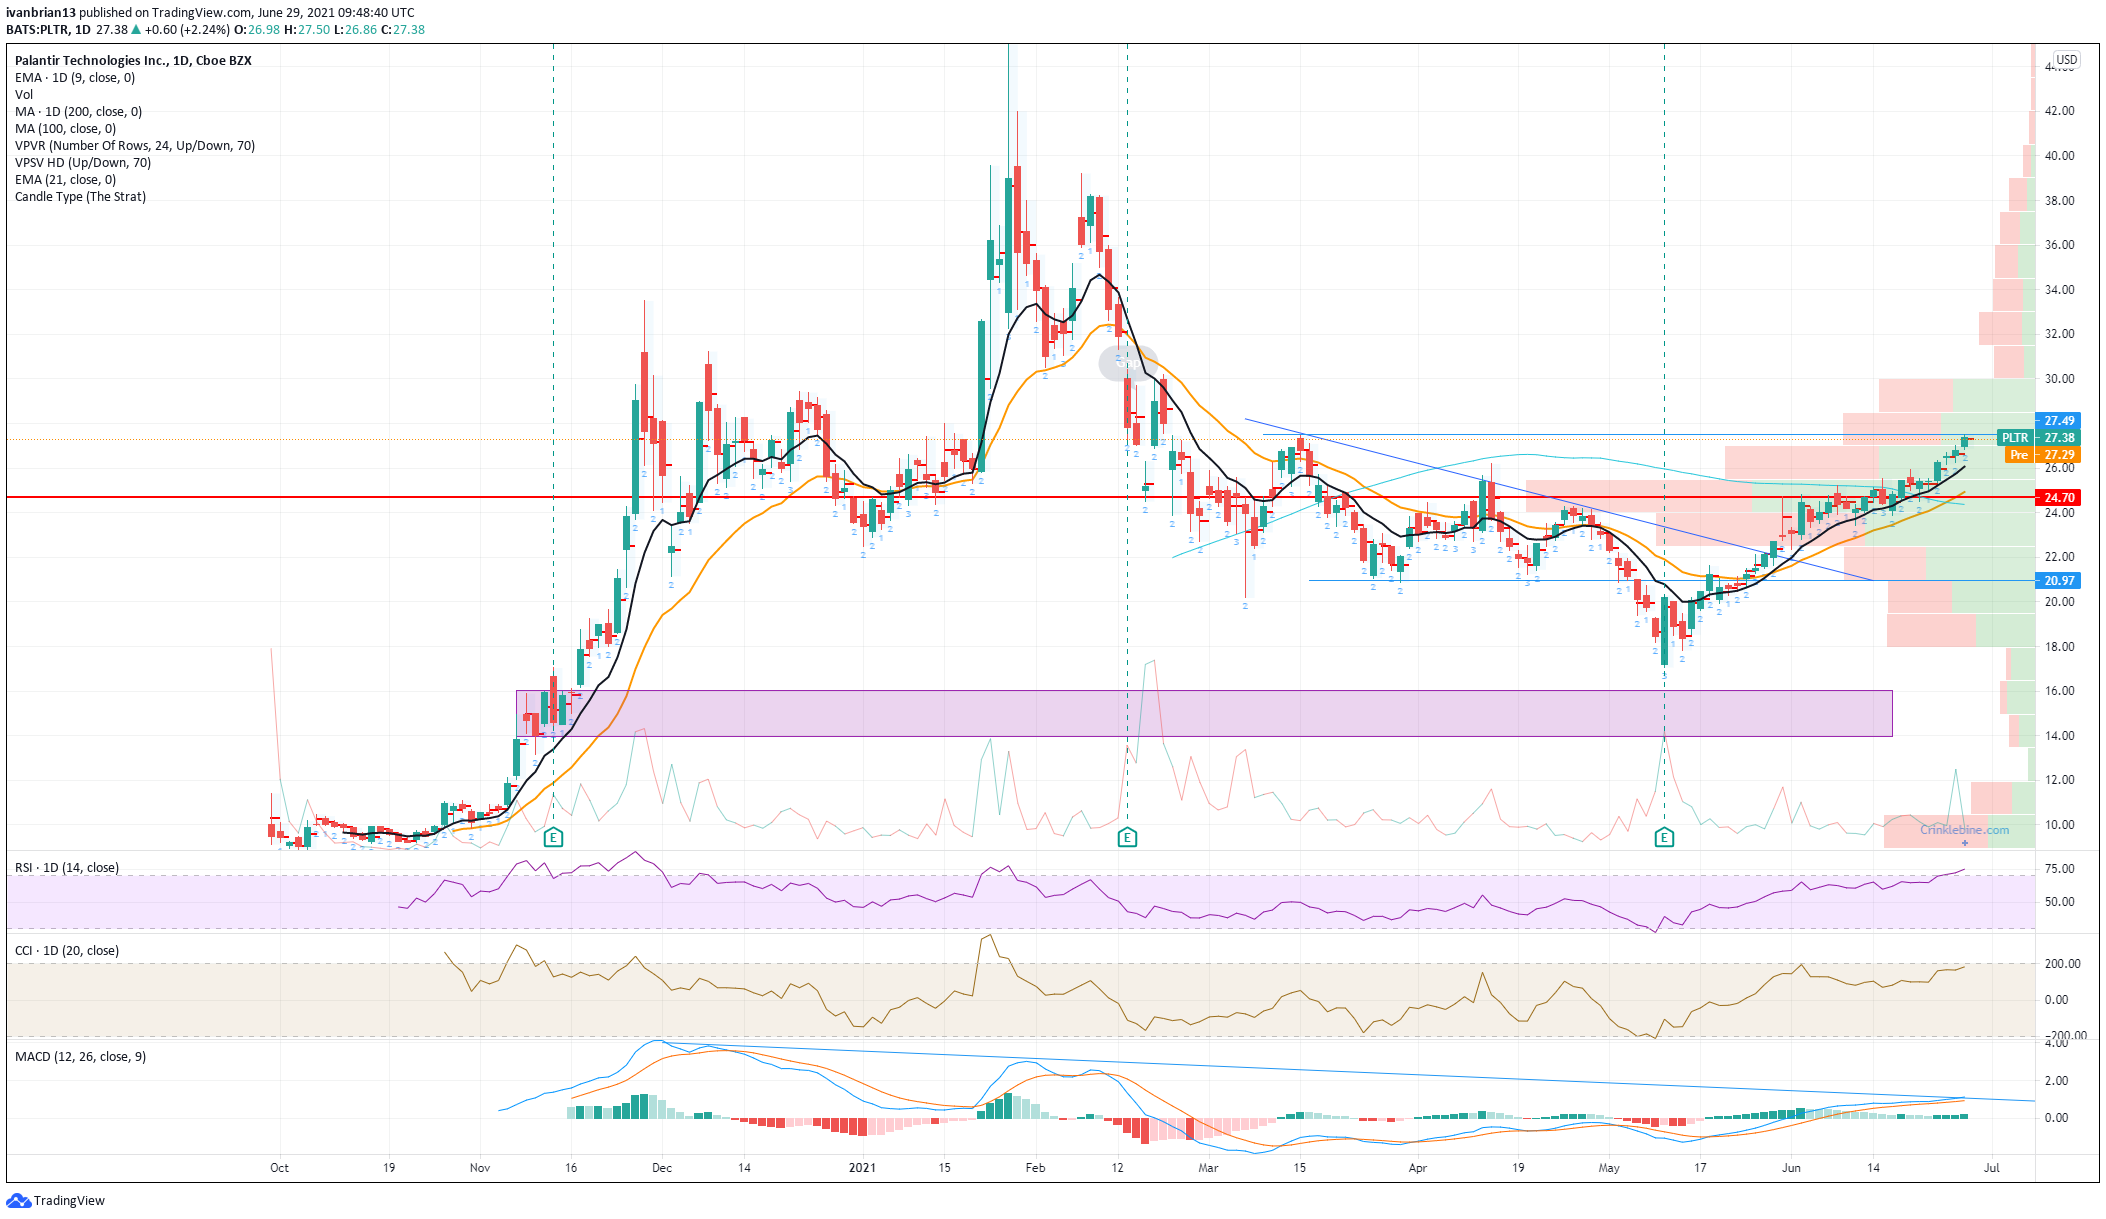This screenshot has width=2106, height=1219.
Task: Click the May earnings E marker
Action: coord(1664,837)
